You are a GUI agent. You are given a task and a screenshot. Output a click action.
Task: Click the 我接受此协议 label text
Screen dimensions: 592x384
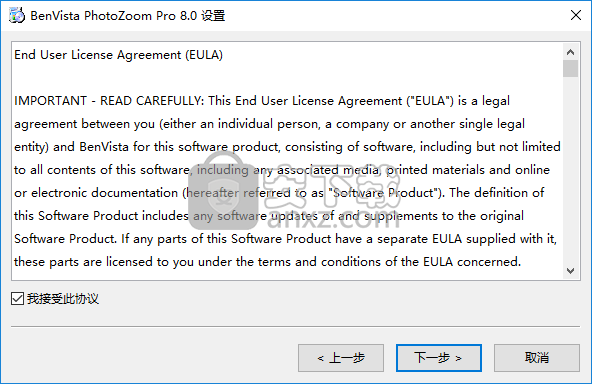(63, 299)
